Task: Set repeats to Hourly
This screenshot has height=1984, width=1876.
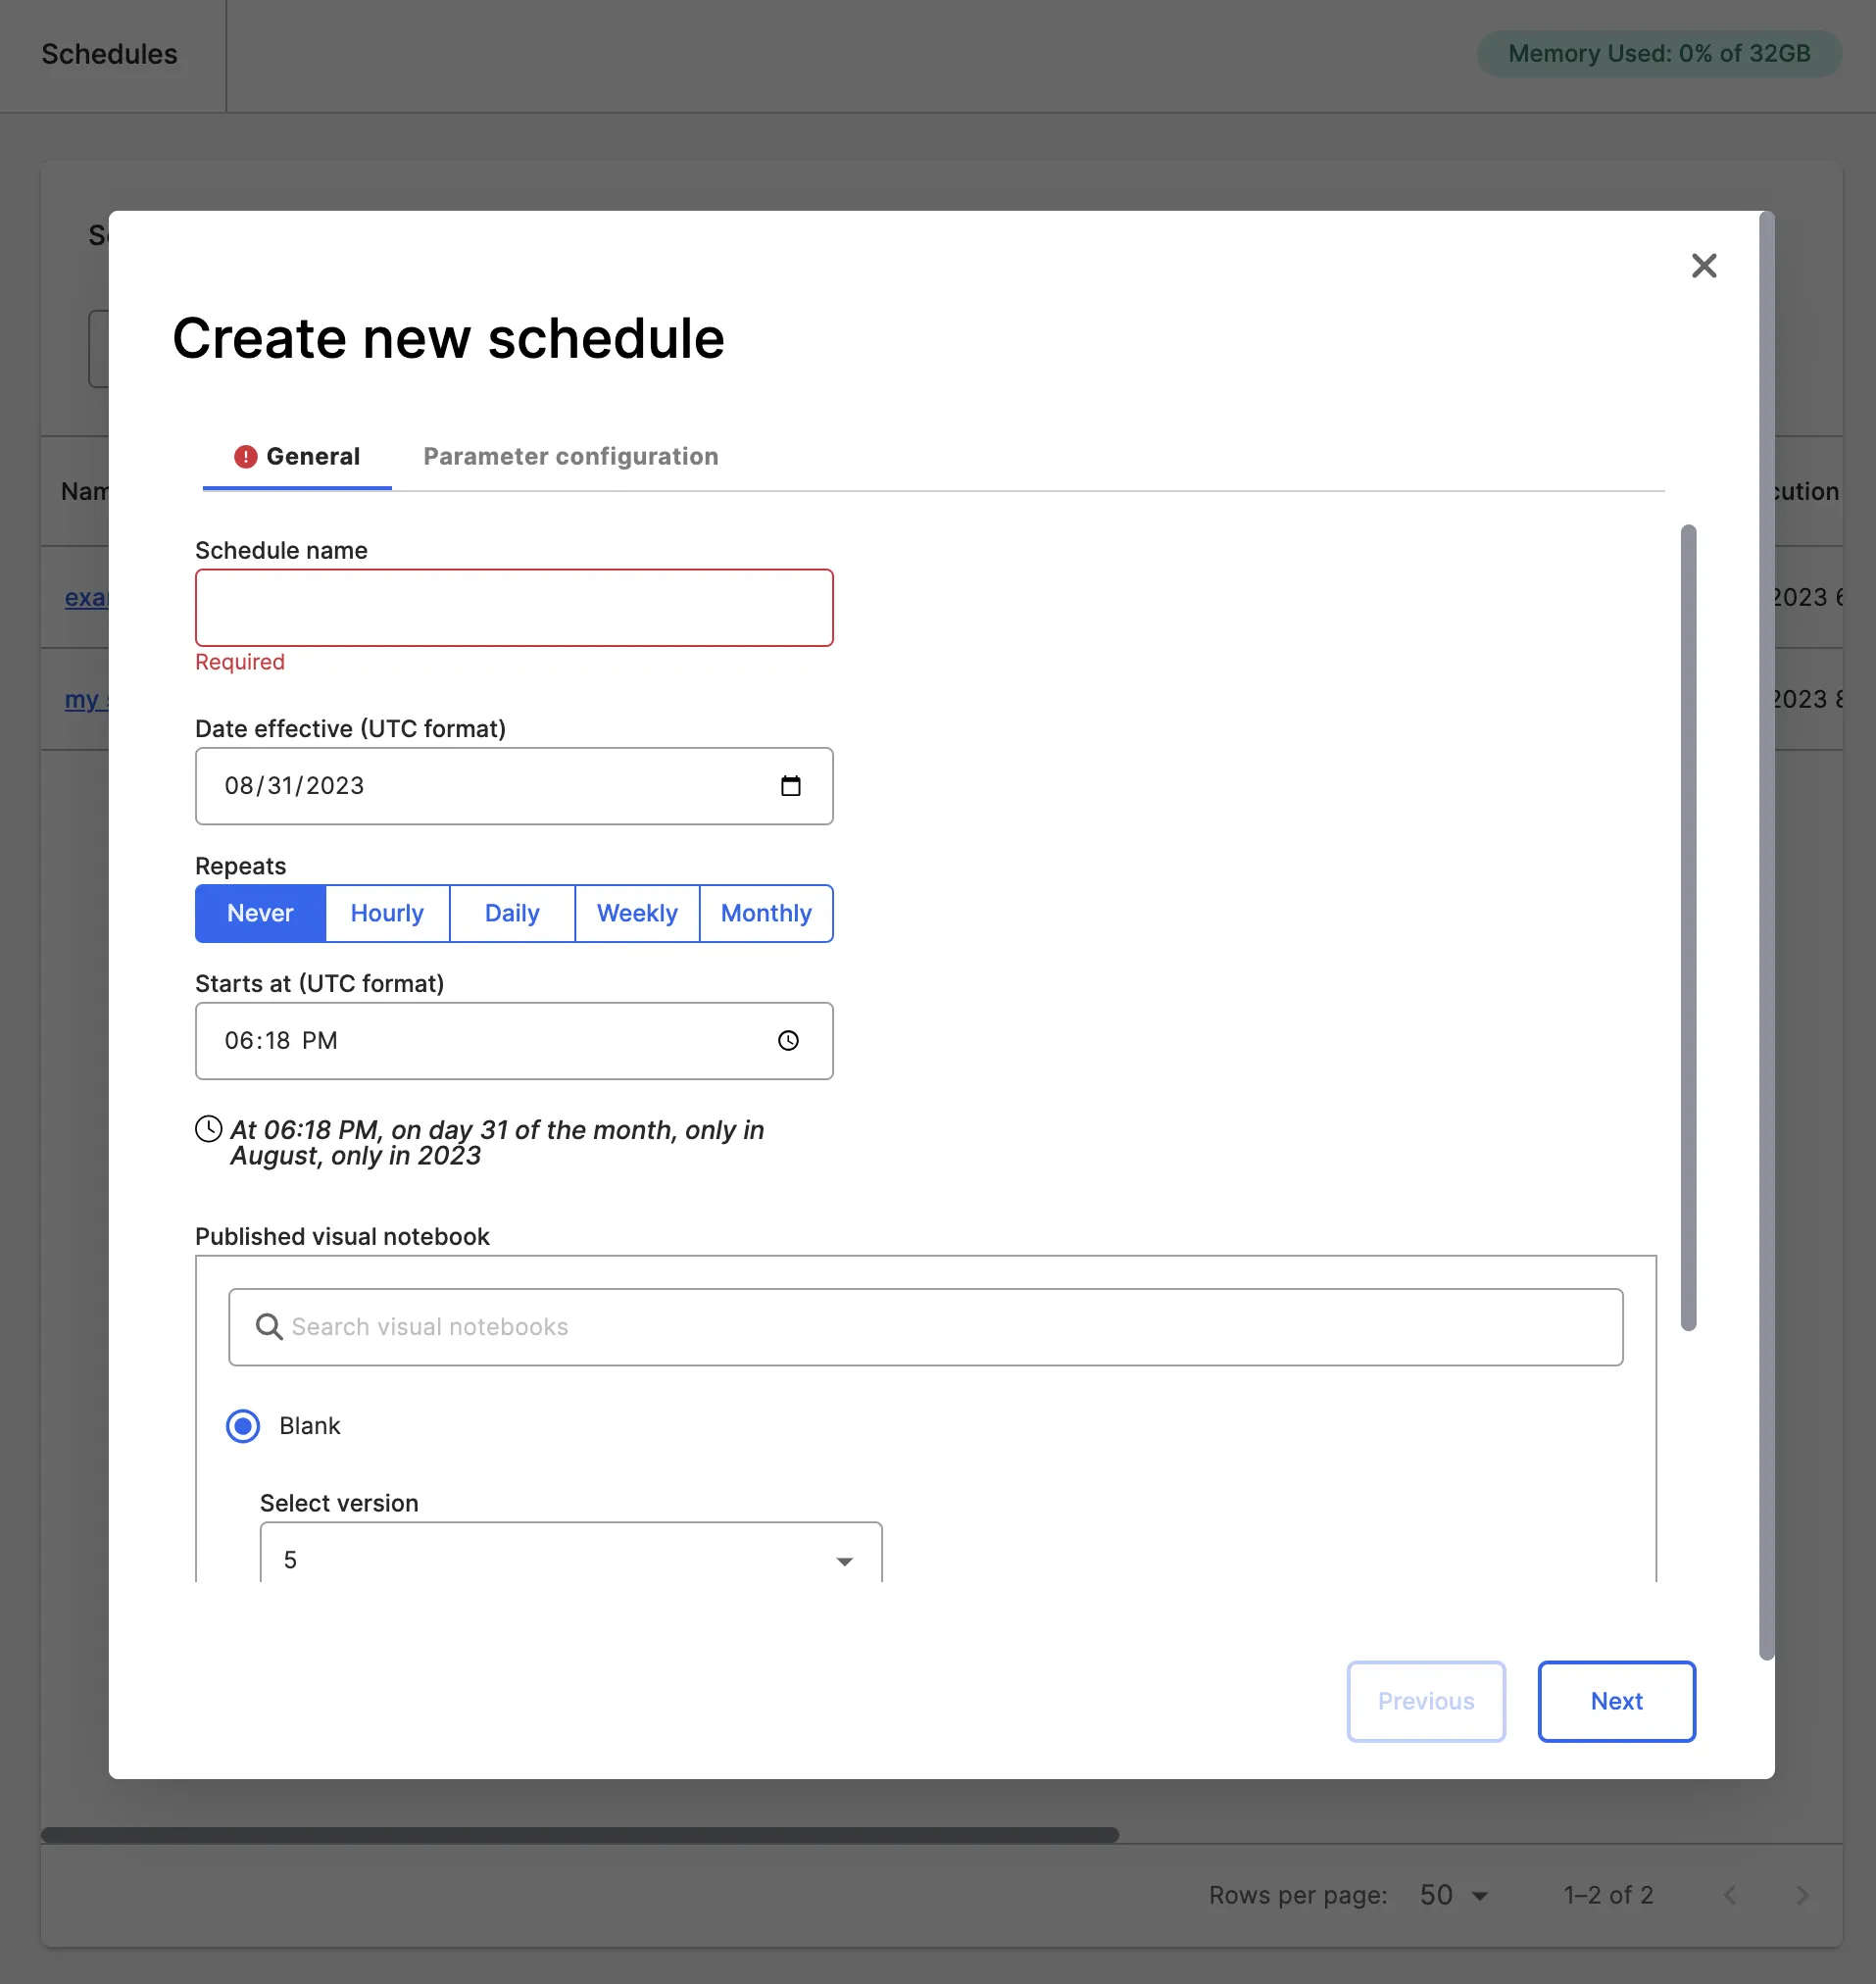Action: tap(387, 913)
